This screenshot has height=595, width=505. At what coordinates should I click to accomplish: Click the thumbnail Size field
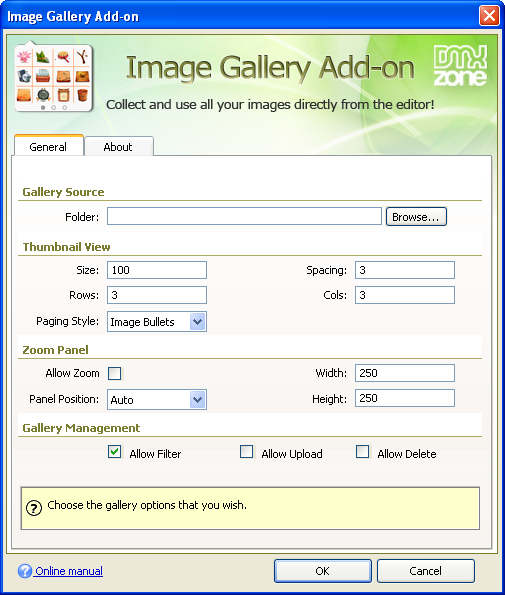157,270
